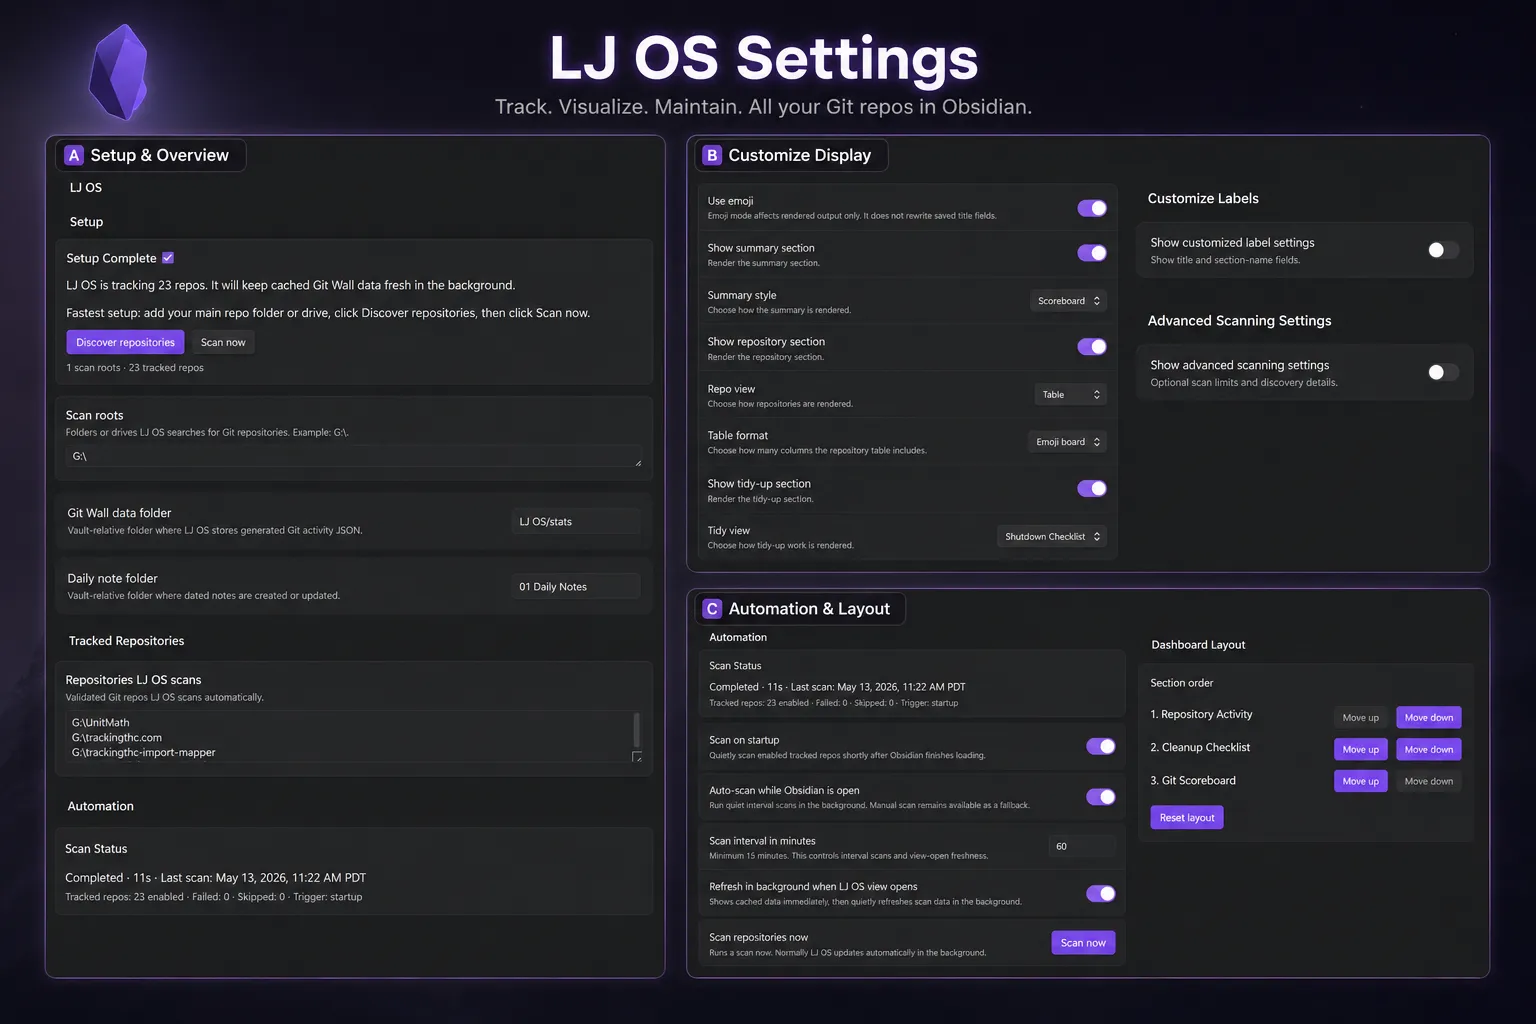Toggle Show tidy-up section switch
This screenshot has height=1024, width=1536.
(x=1092, y=489)
